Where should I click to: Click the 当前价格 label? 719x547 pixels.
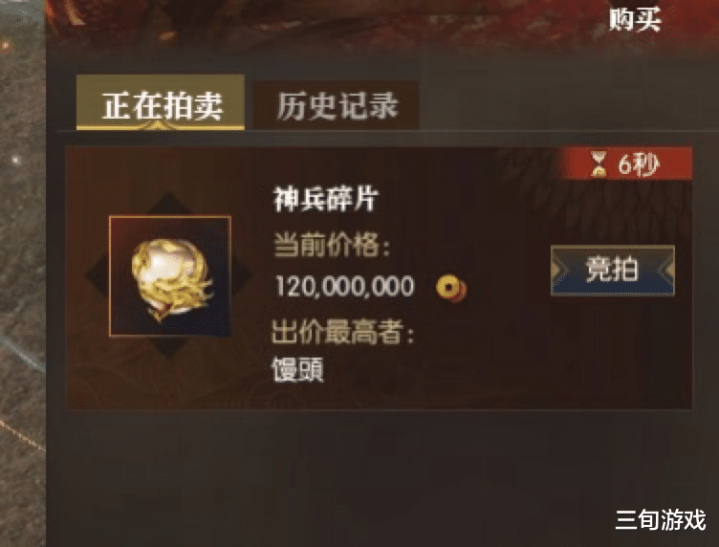[332, 245]
